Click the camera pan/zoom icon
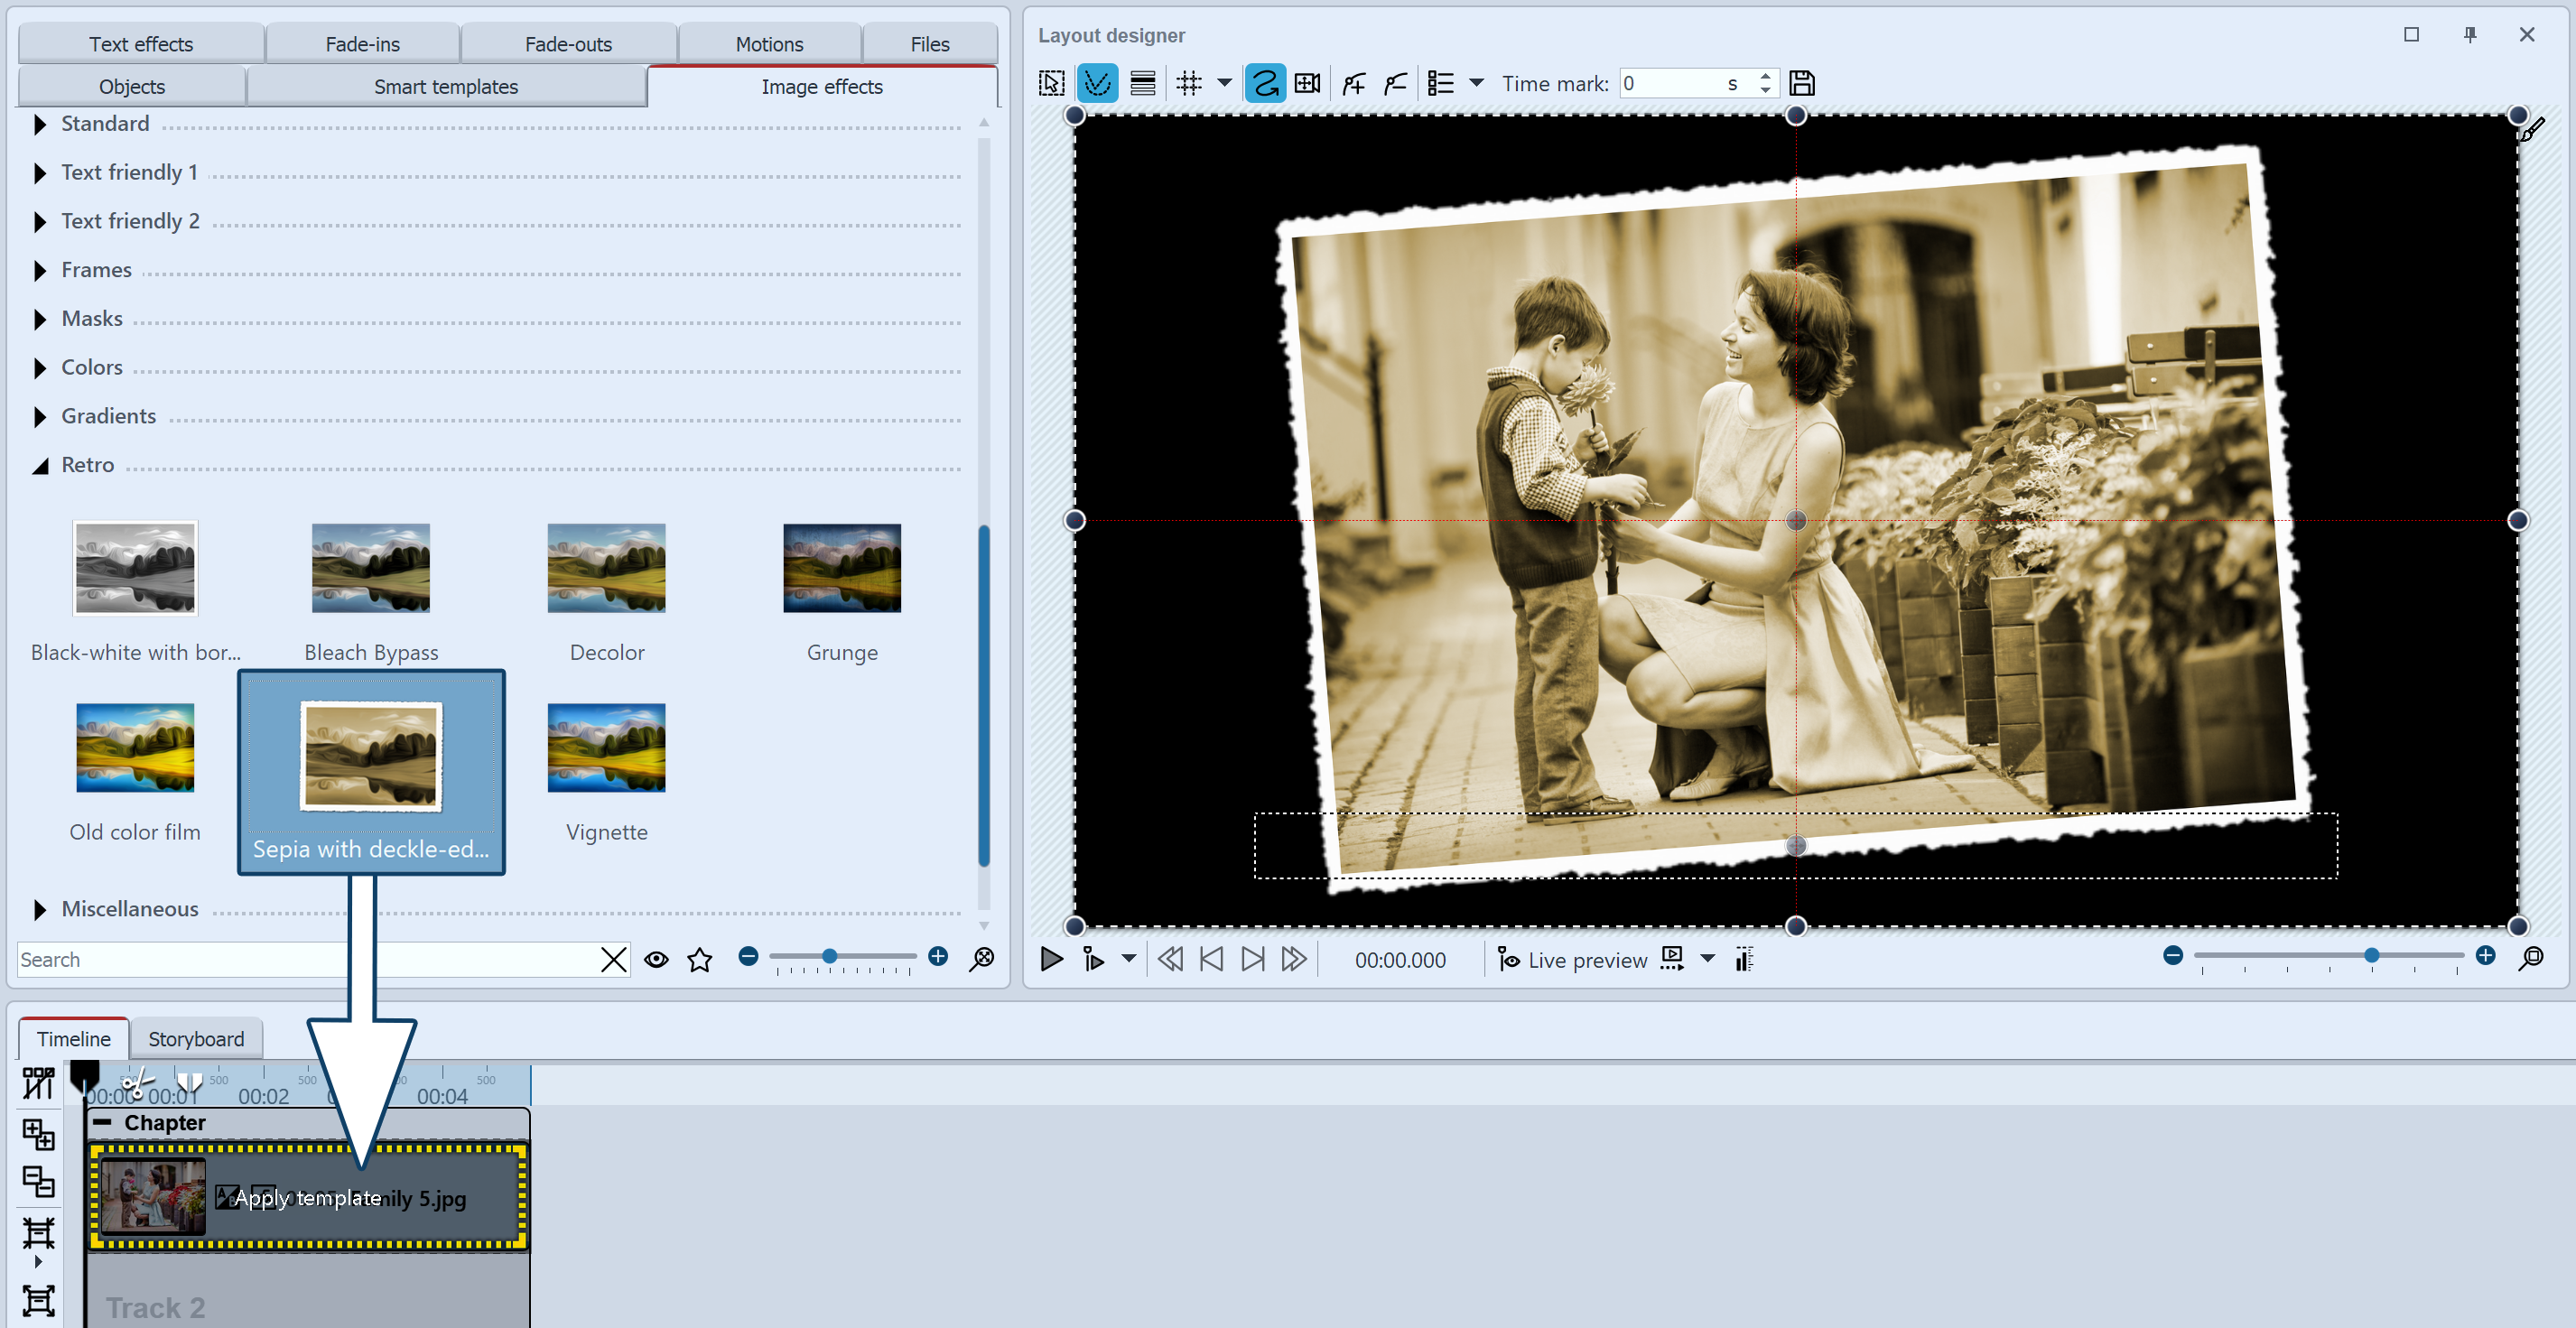This screenshot has width=2576, height=1328. [1307, 83]
